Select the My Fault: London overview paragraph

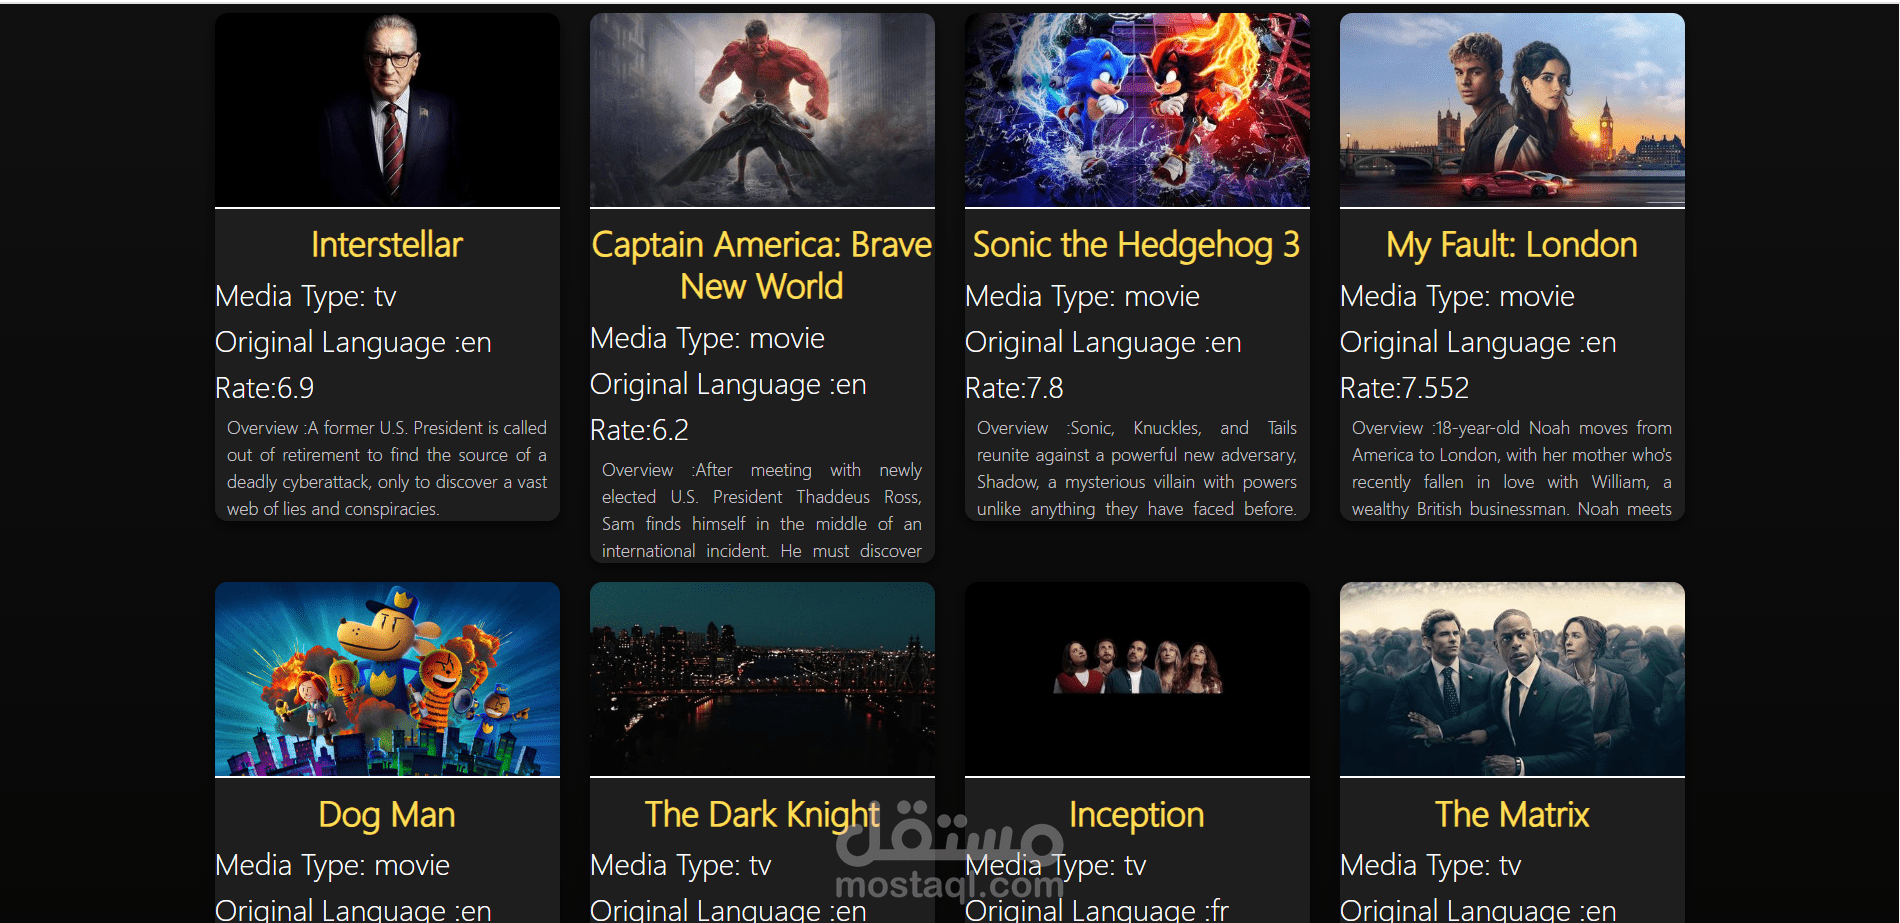(x=1512, y=468)
